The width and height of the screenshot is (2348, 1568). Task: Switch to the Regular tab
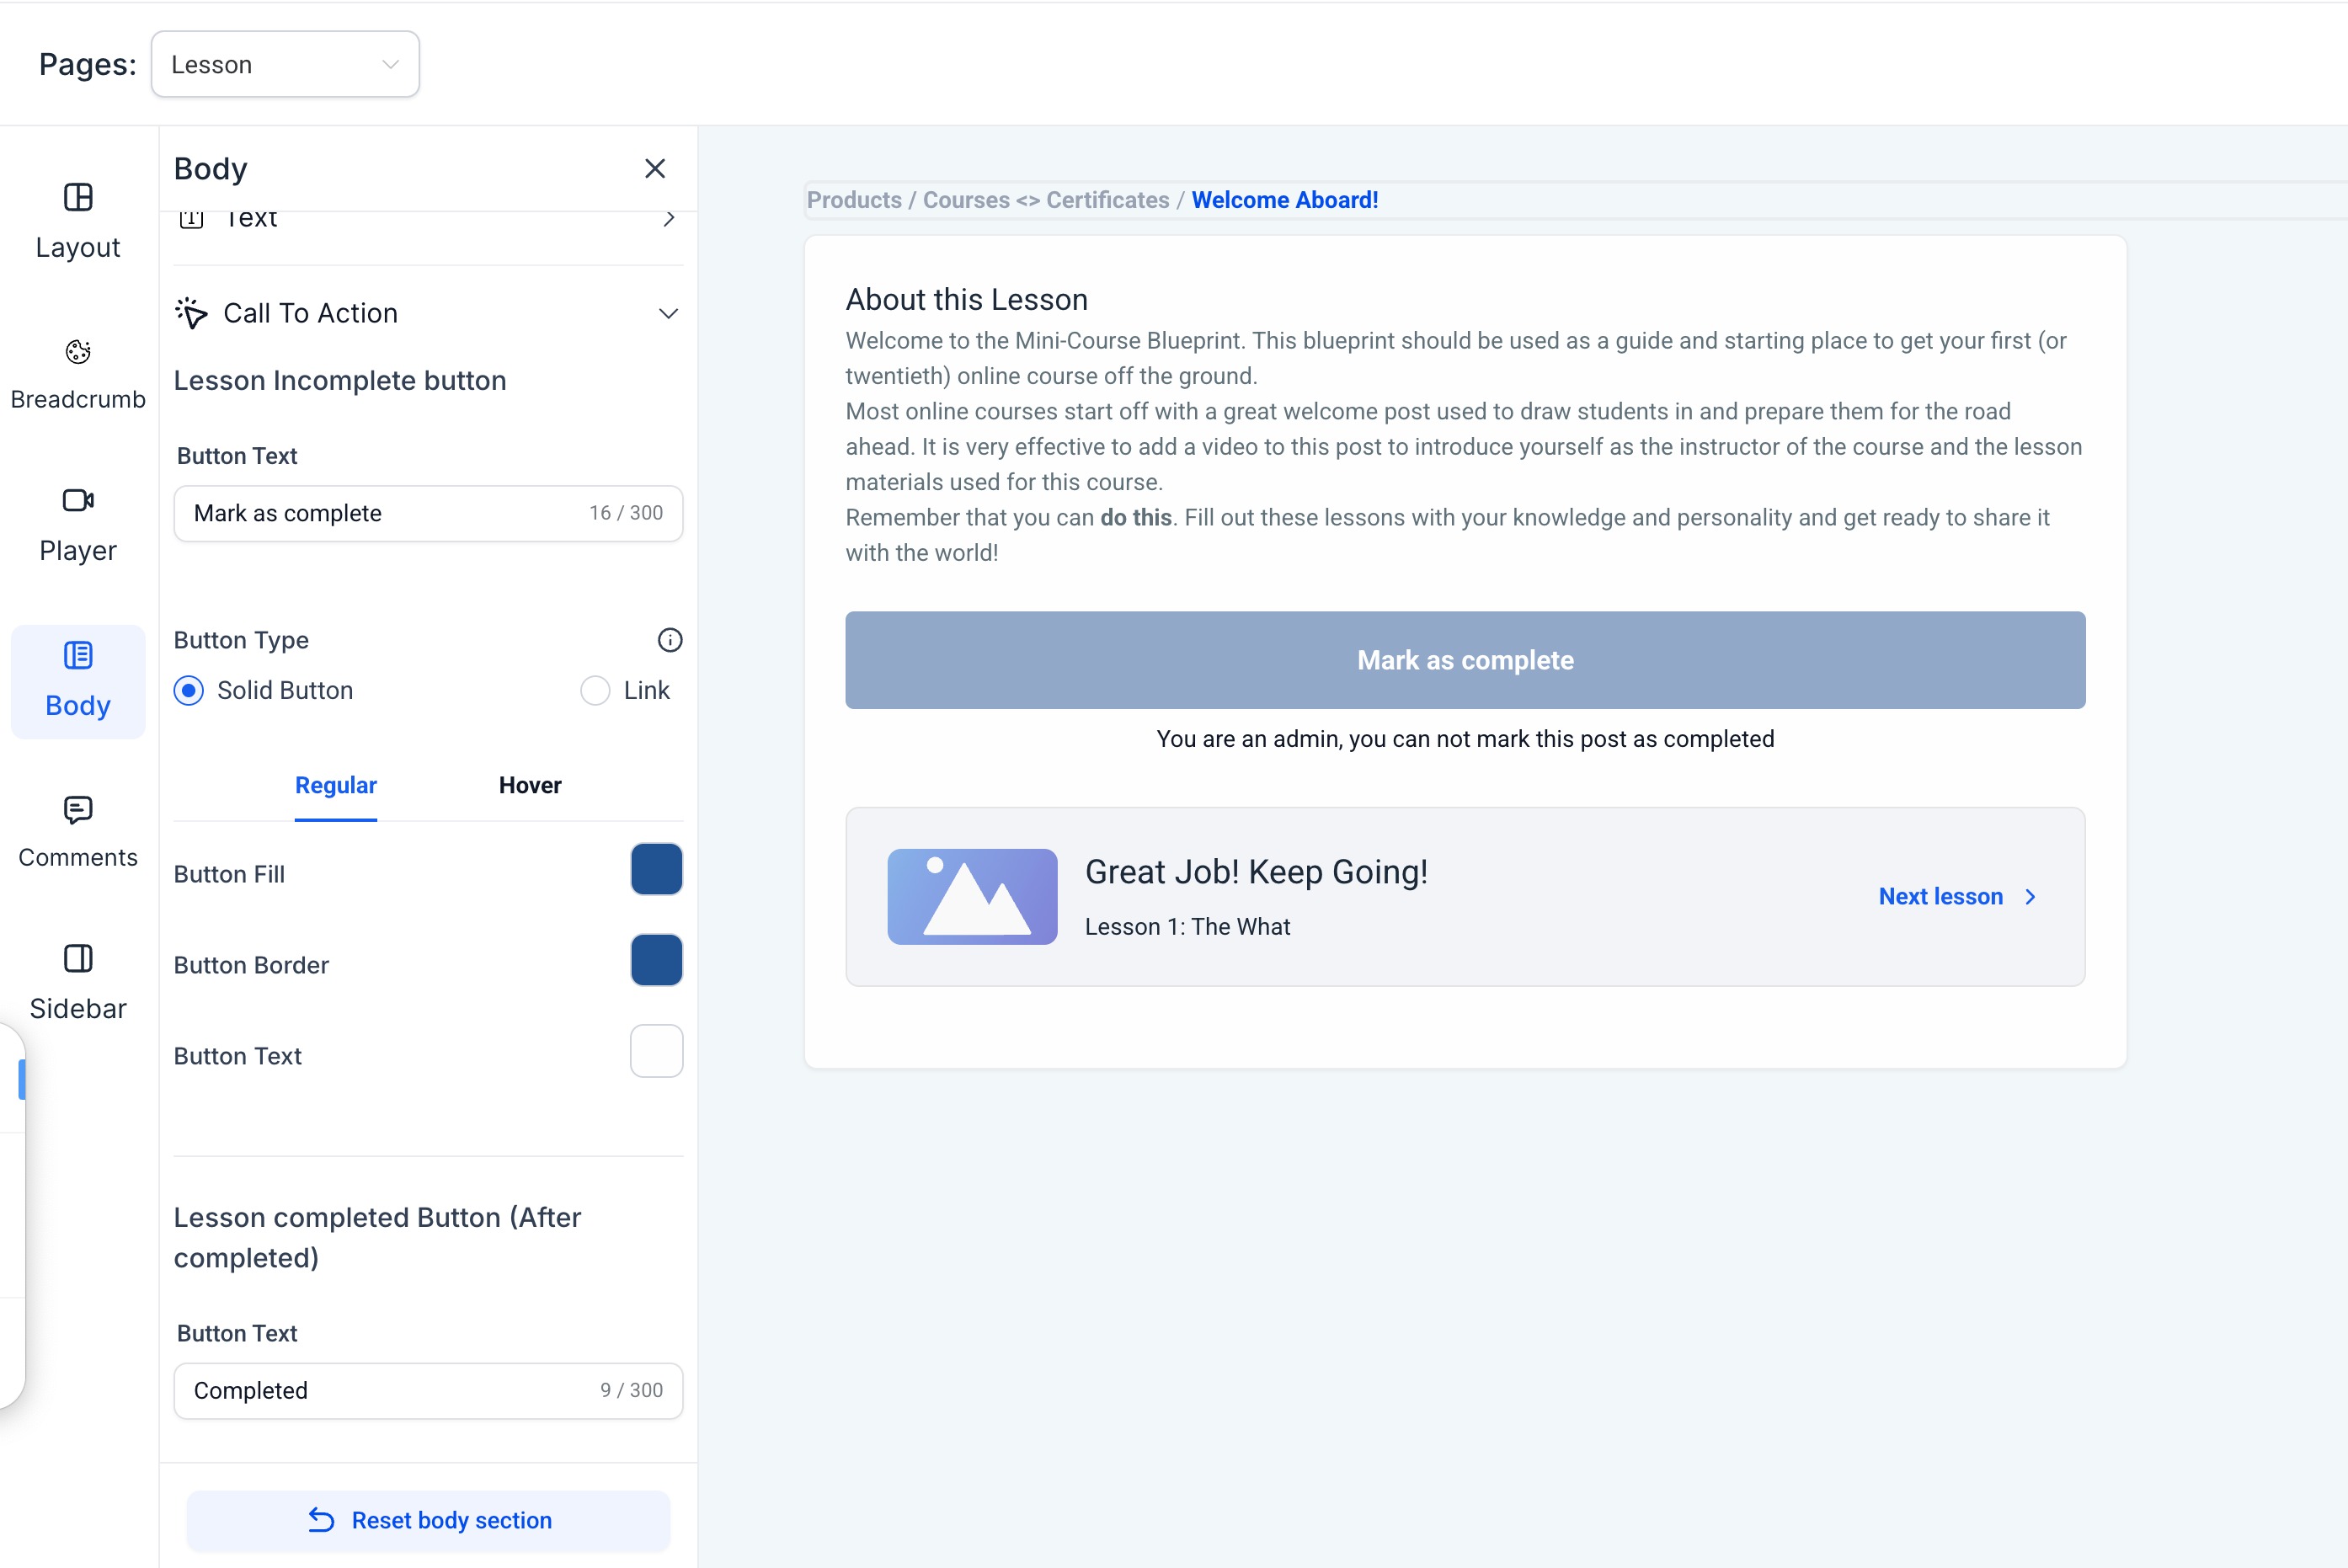[336, 786]
